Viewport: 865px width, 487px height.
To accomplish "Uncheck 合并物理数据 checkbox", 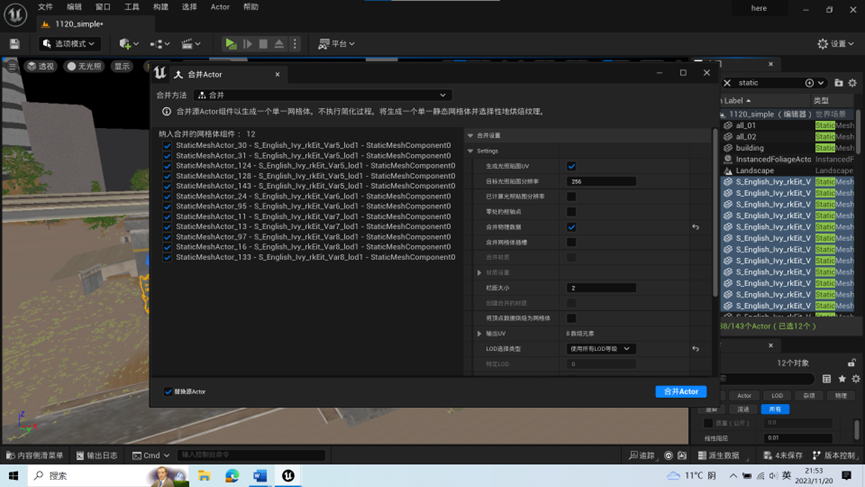I will coord(572,227).
